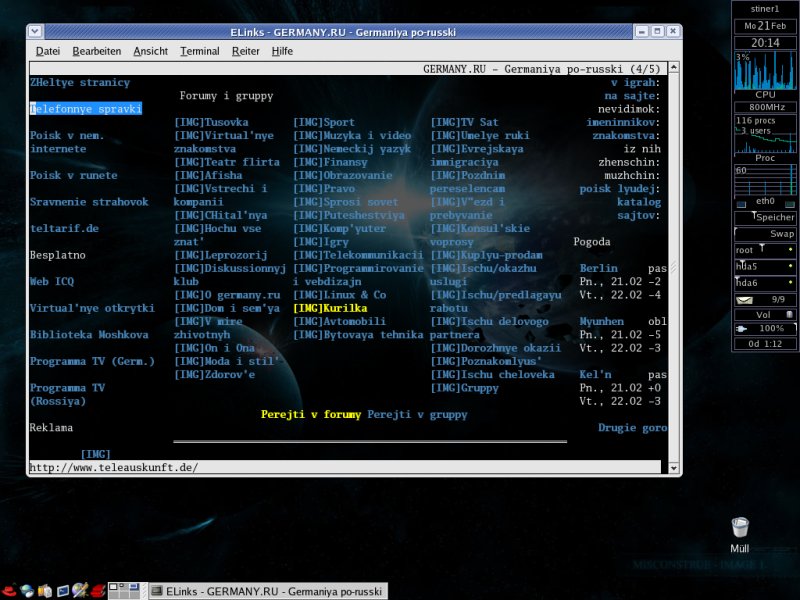800x600 pixels.
Task: Open the Avtomobili forum link
Action: click(340, 321)
